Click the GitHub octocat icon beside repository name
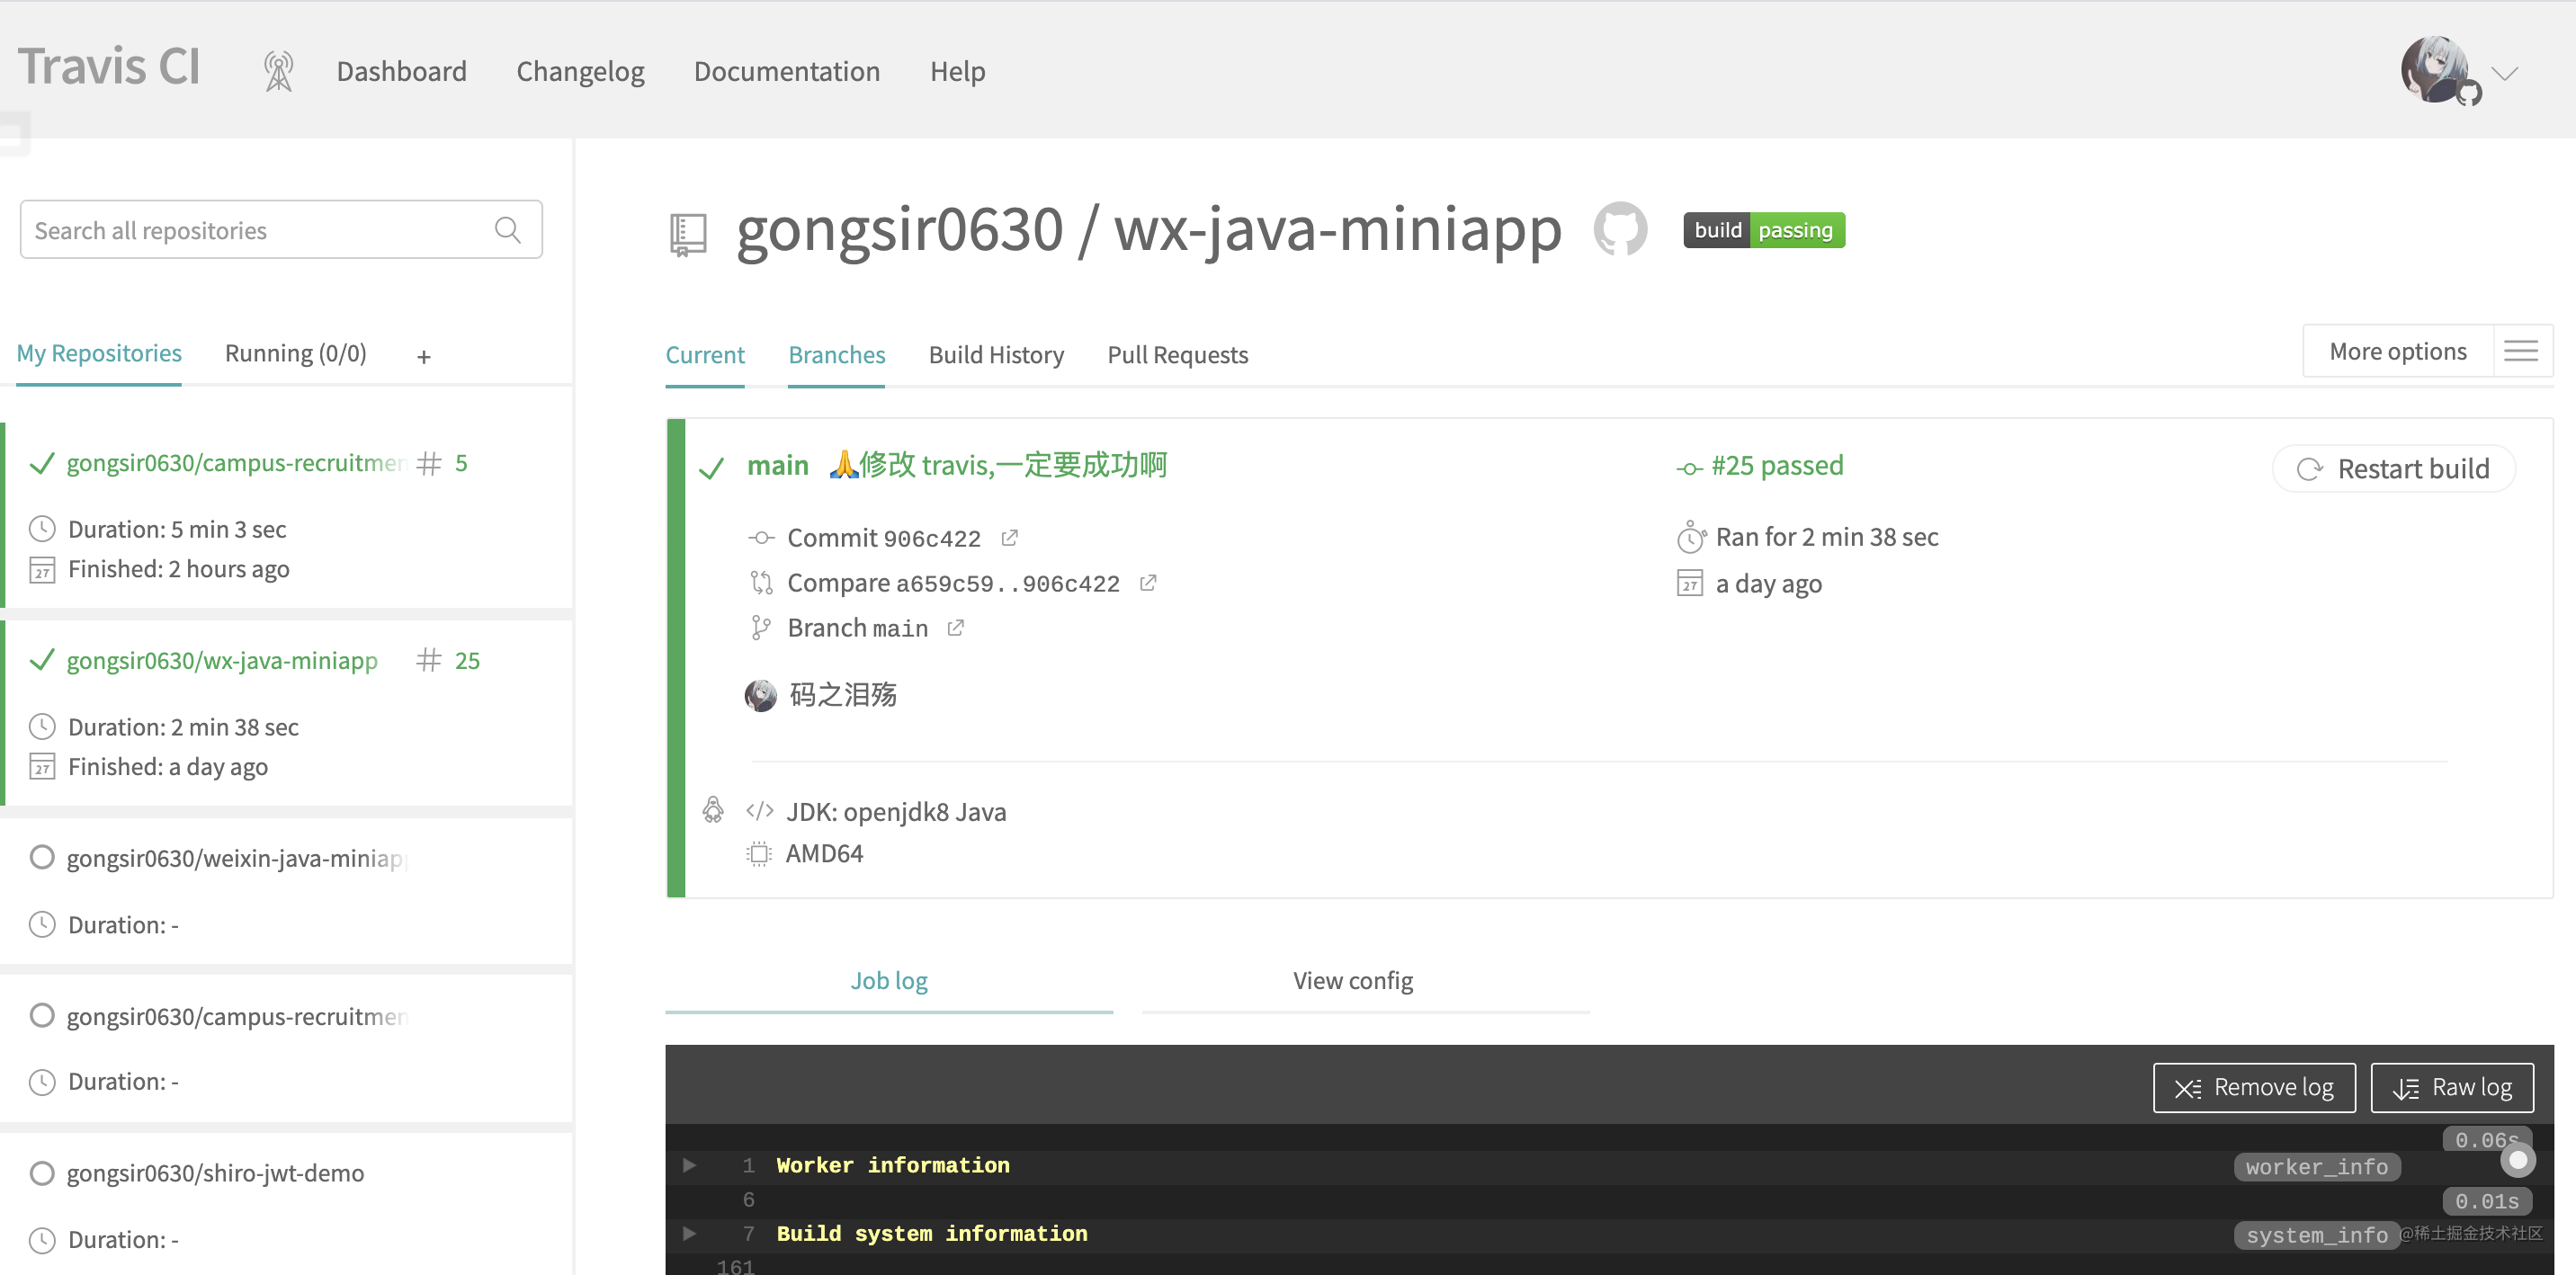The image size is (2576, 1275). pyautogui.click(x=1620, y=229)
